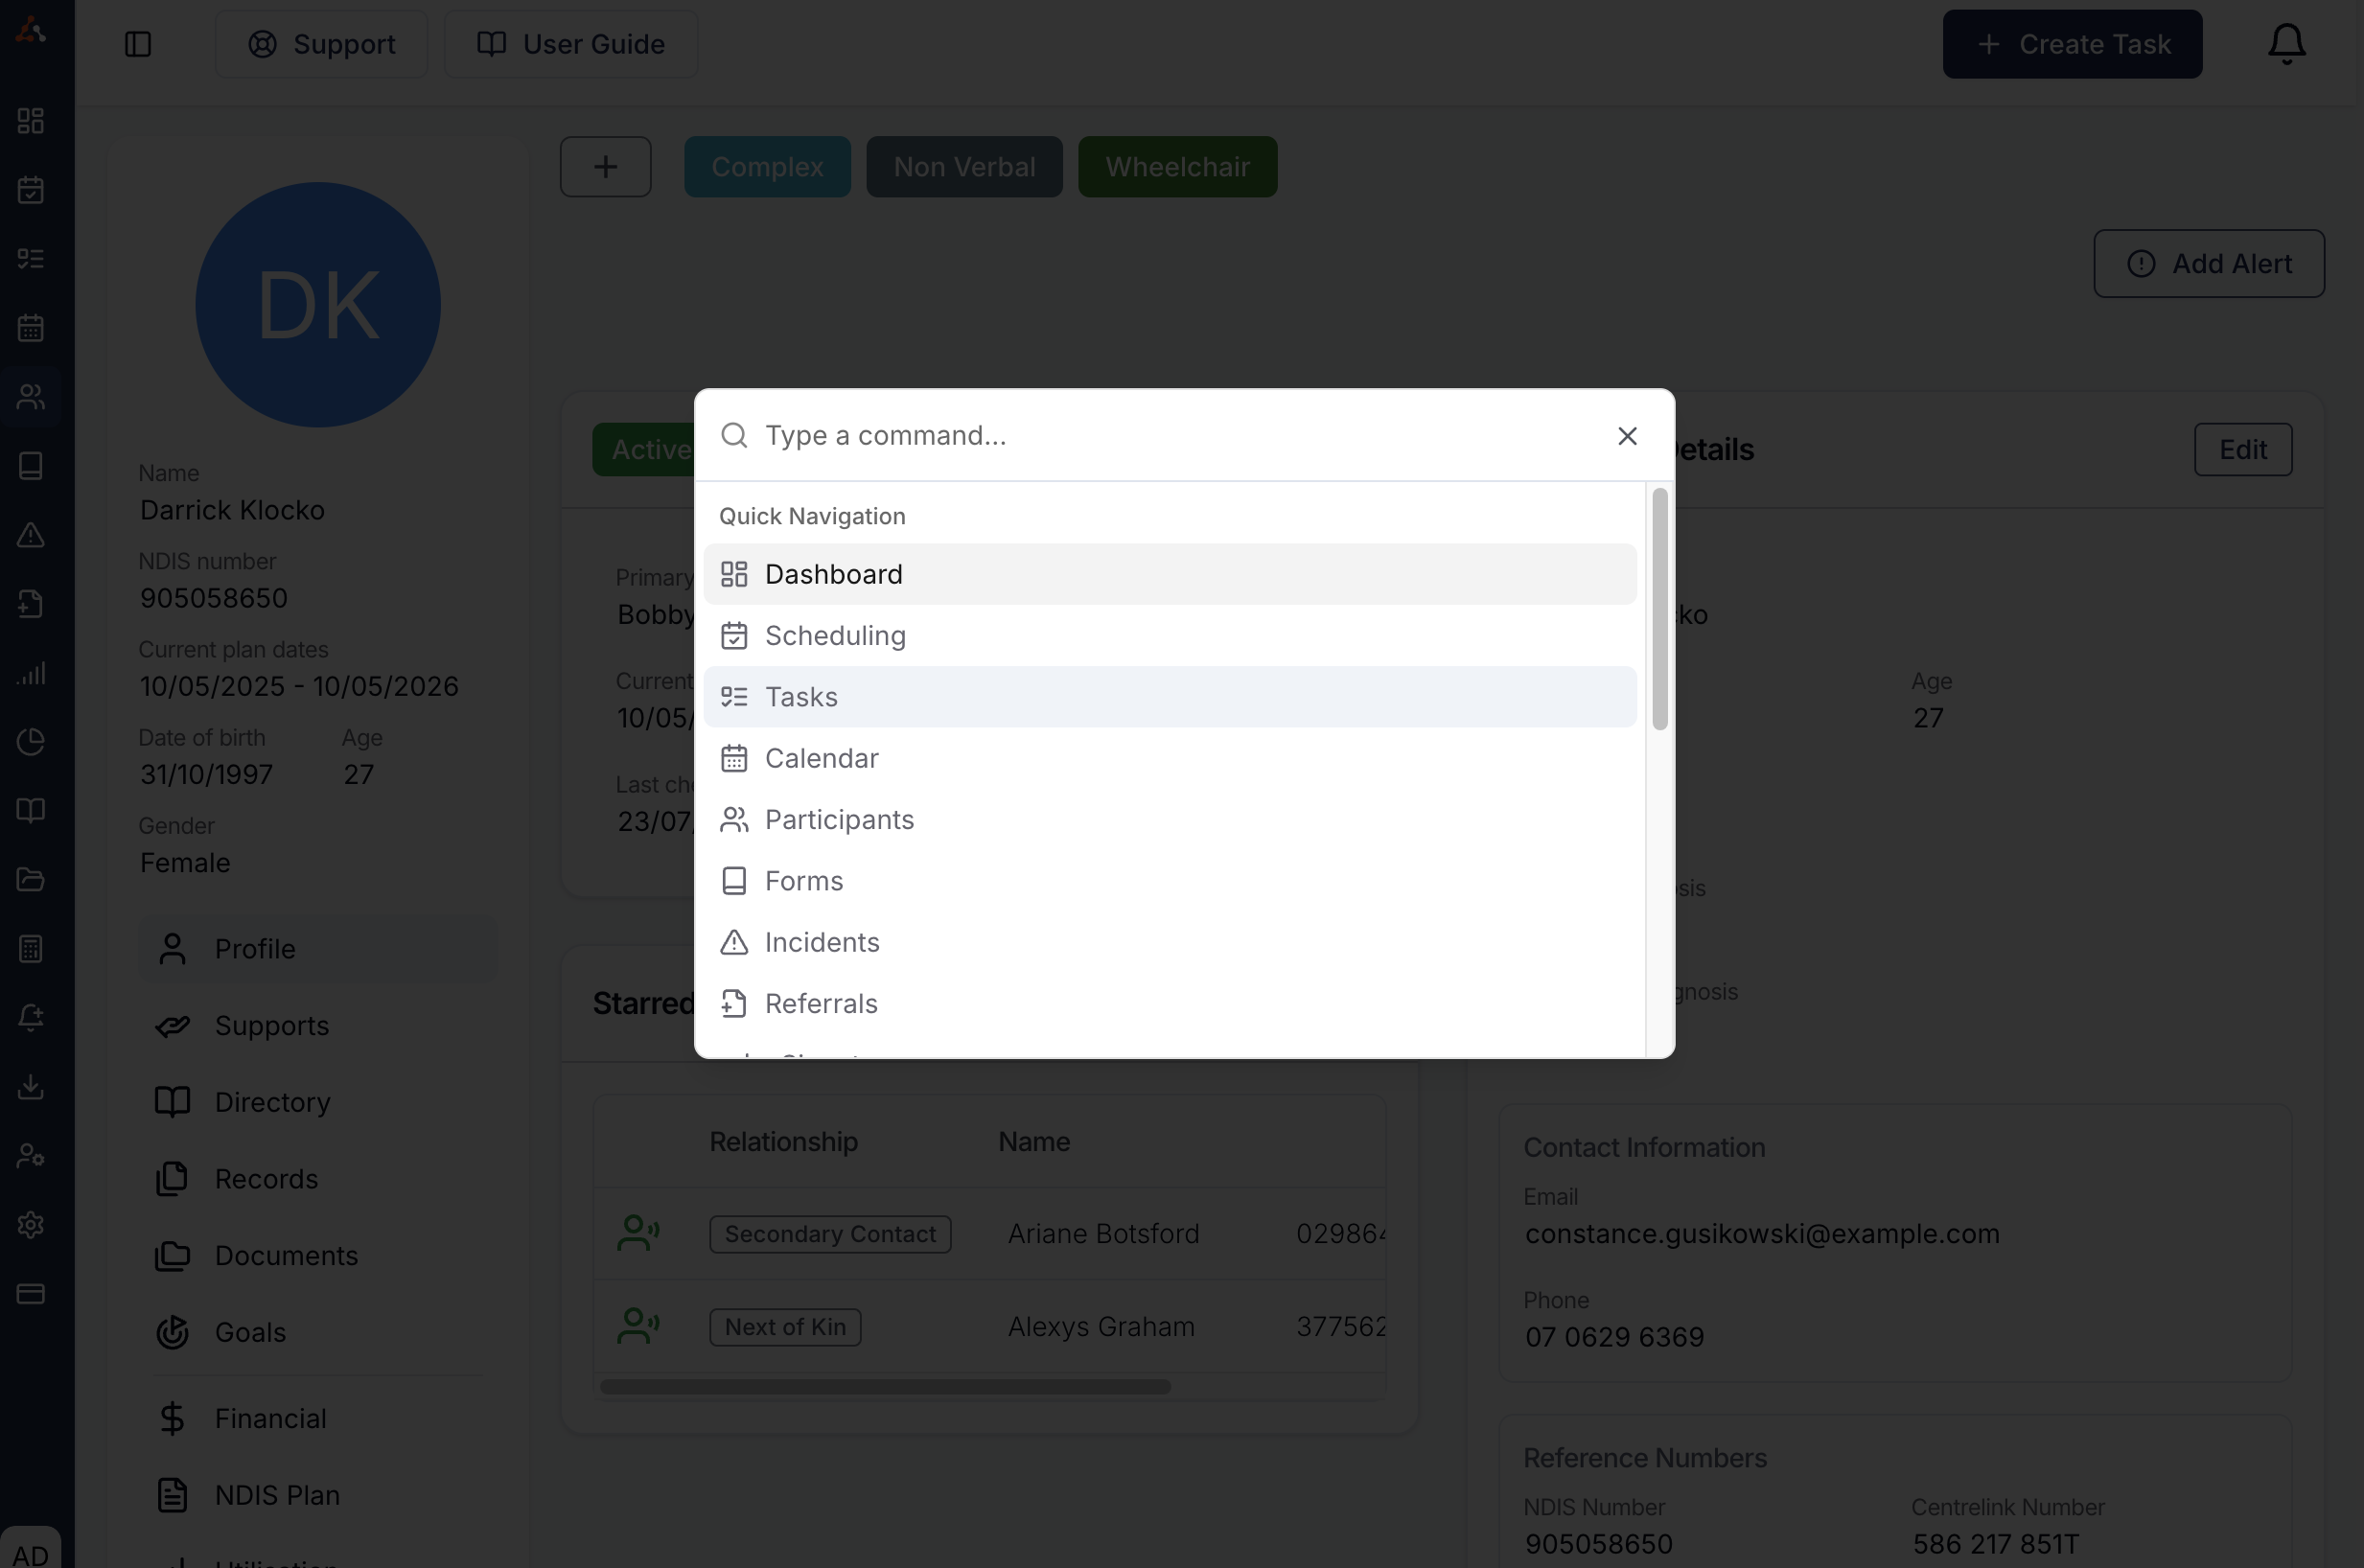Select Scheduling in Quick Navigation
Image resolution: width=2364 pixels, height=1568 pixels.
(1170, 636)
